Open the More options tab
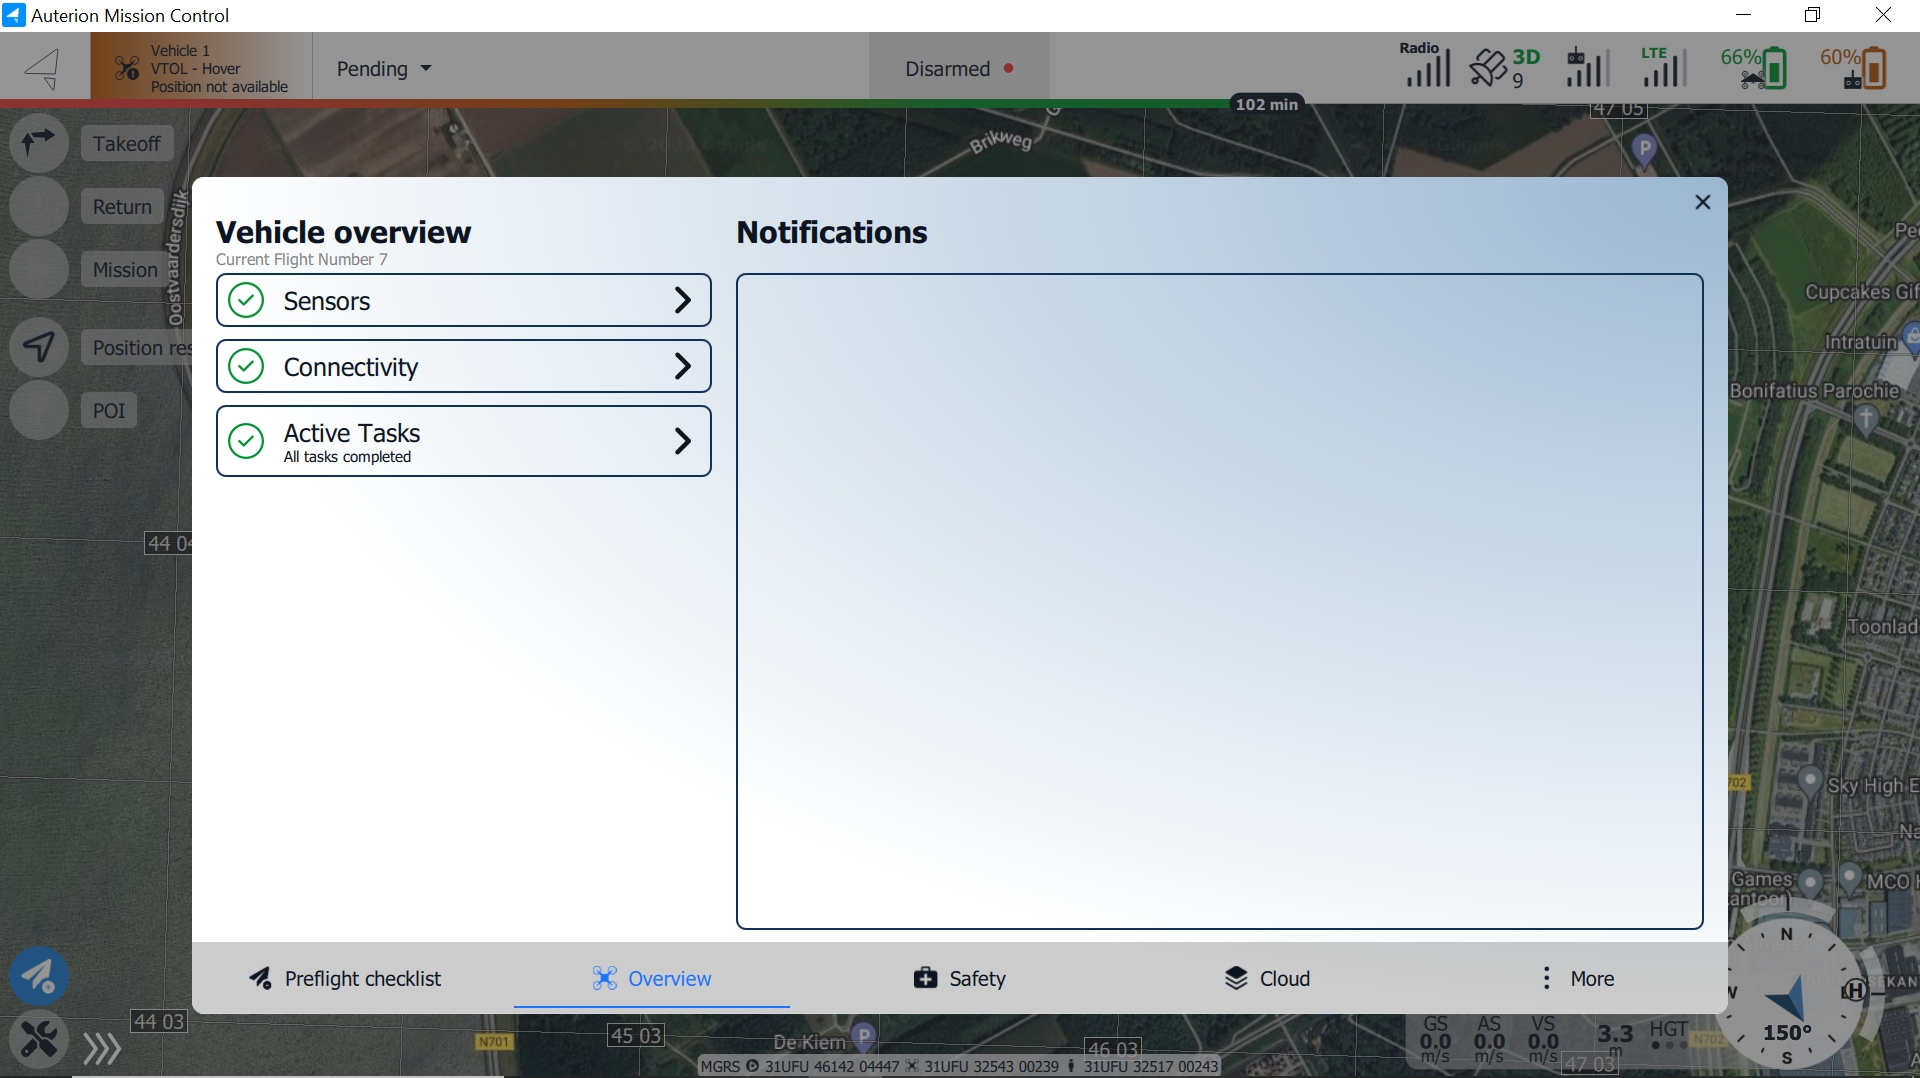1920x1078 pixels. point(1576,978)
